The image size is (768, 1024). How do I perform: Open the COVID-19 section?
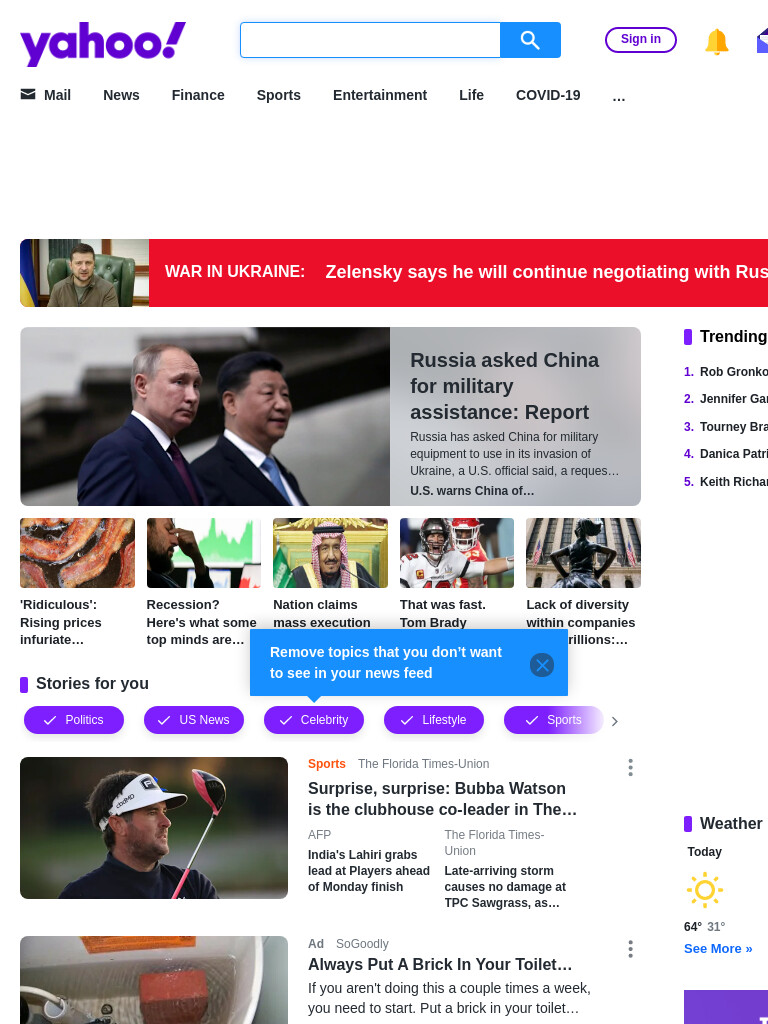tap(548, 95)
